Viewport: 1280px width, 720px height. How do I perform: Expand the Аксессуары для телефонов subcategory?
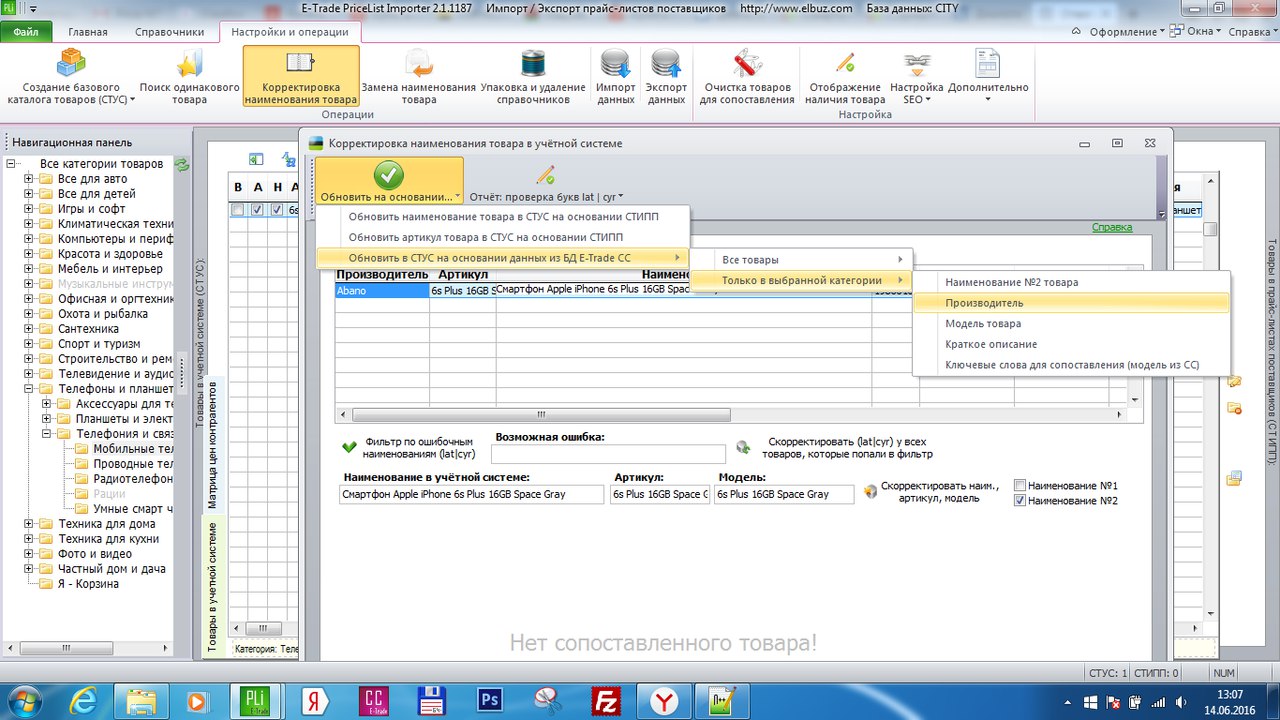point(47,404)
